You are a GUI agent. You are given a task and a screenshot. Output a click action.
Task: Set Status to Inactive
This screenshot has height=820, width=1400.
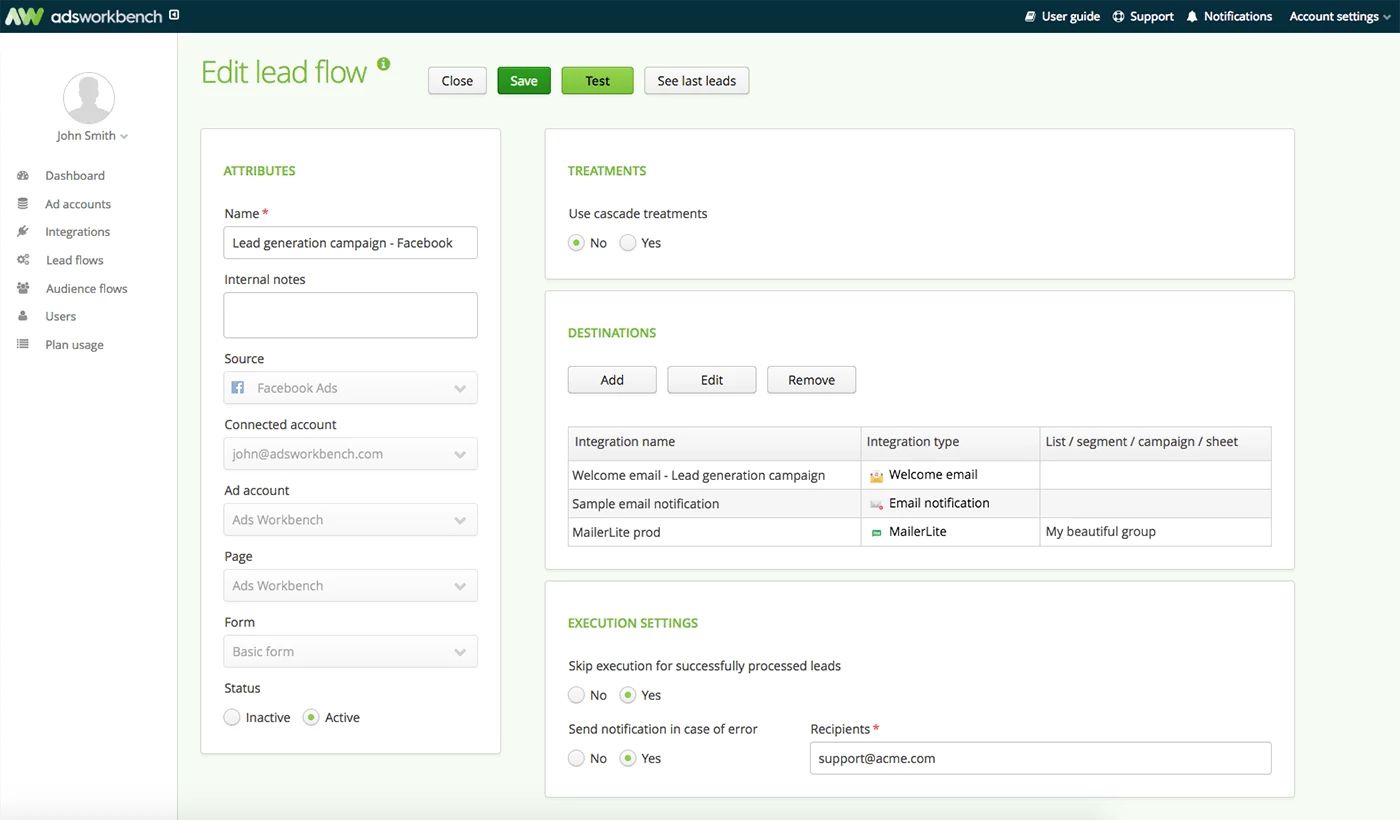pyautogui.click(x=232, y=717)
